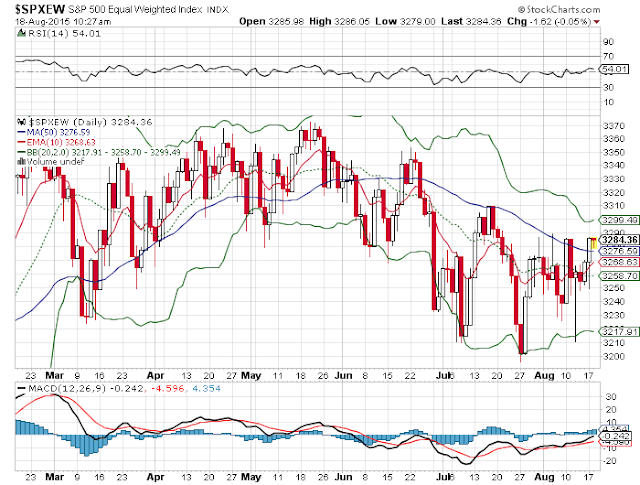The width and height of the screenshot is (640, 485).
Task: Click the S&P 500 Equal Weighted Index title
Action: [135, 9]
